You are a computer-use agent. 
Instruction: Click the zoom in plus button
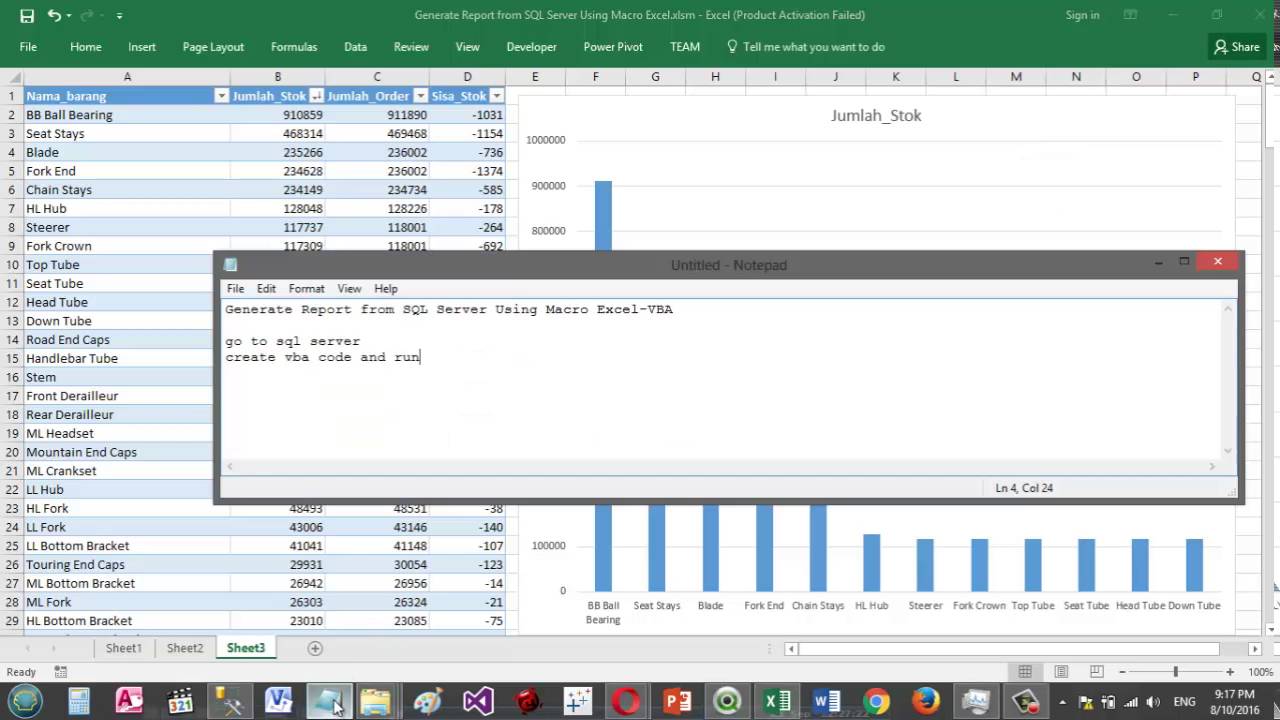pyautogui.click(x=1230, y=672)
